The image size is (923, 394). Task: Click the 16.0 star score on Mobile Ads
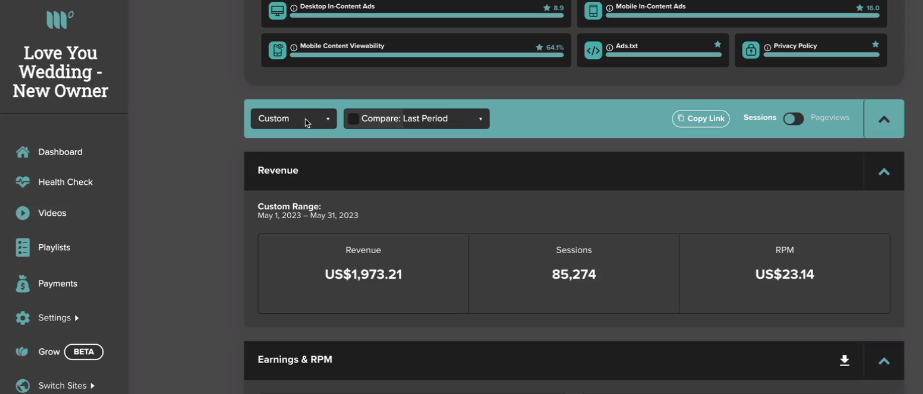coord(868,8)
